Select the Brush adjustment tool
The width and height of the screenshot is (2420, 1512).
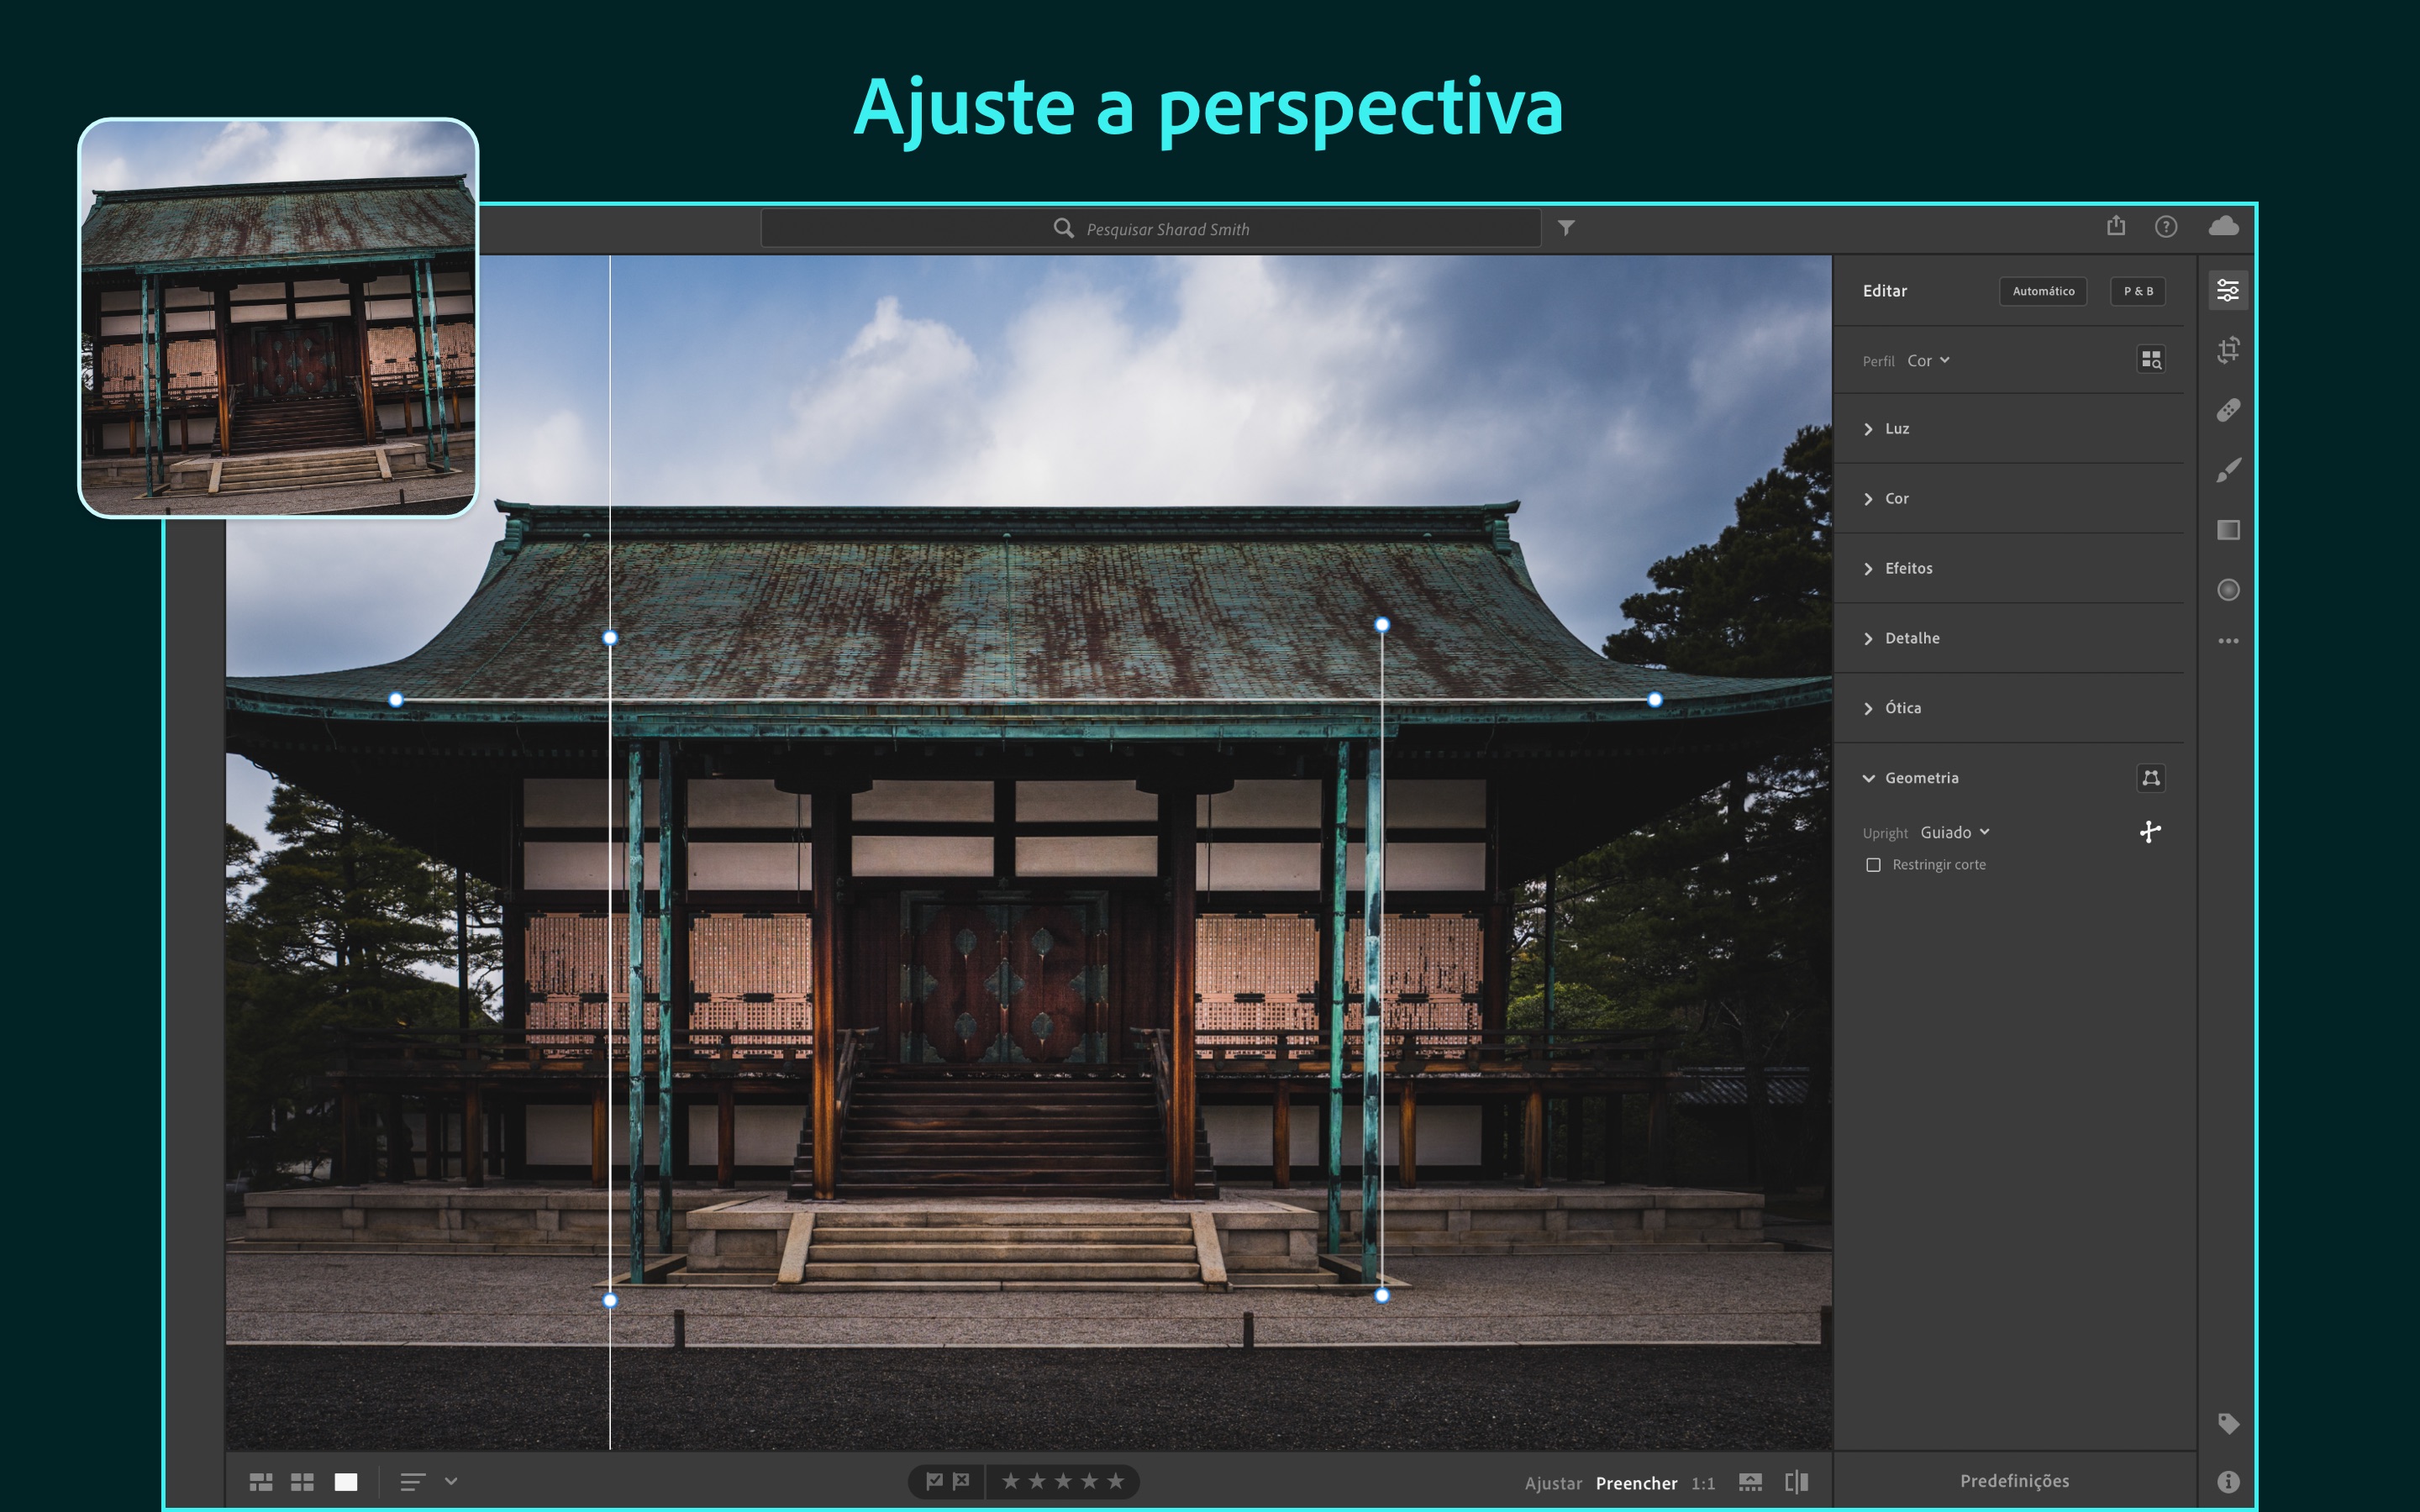pos(2227,470)
